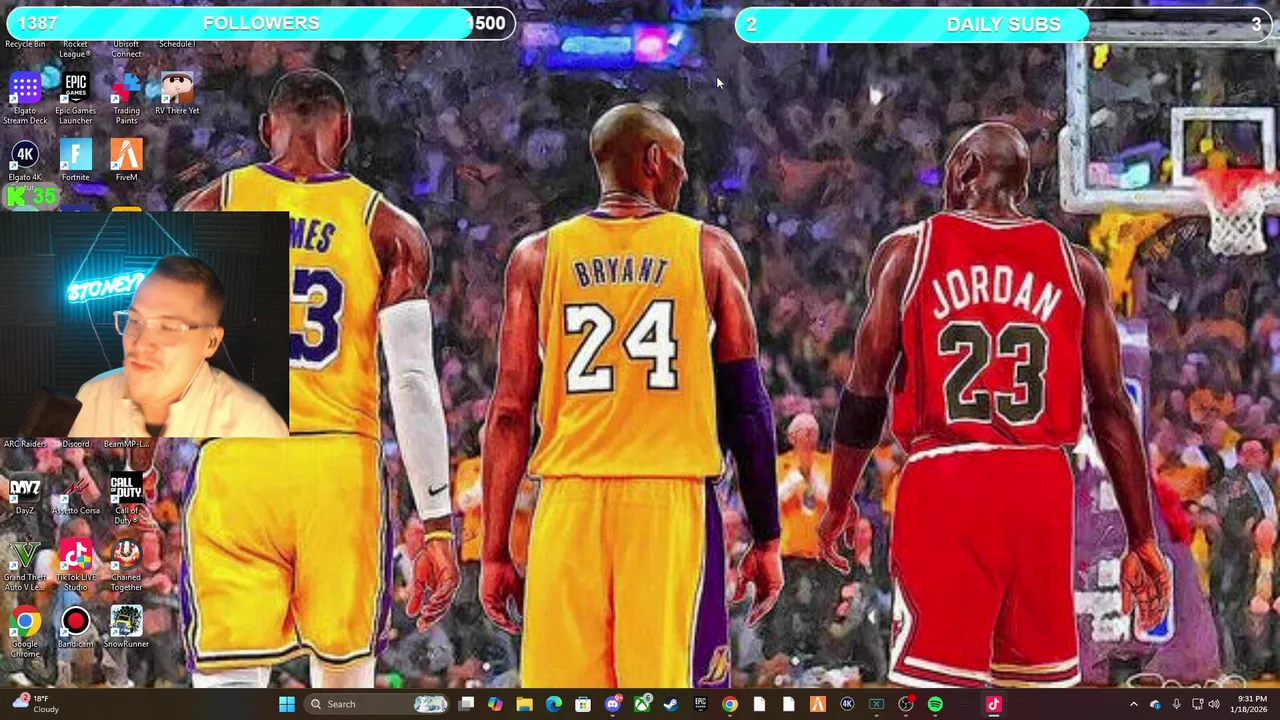Expand the hidden system tray icons chevron
The height and width of the screenshot is (720, 1280).
[x=1133, y=704]
